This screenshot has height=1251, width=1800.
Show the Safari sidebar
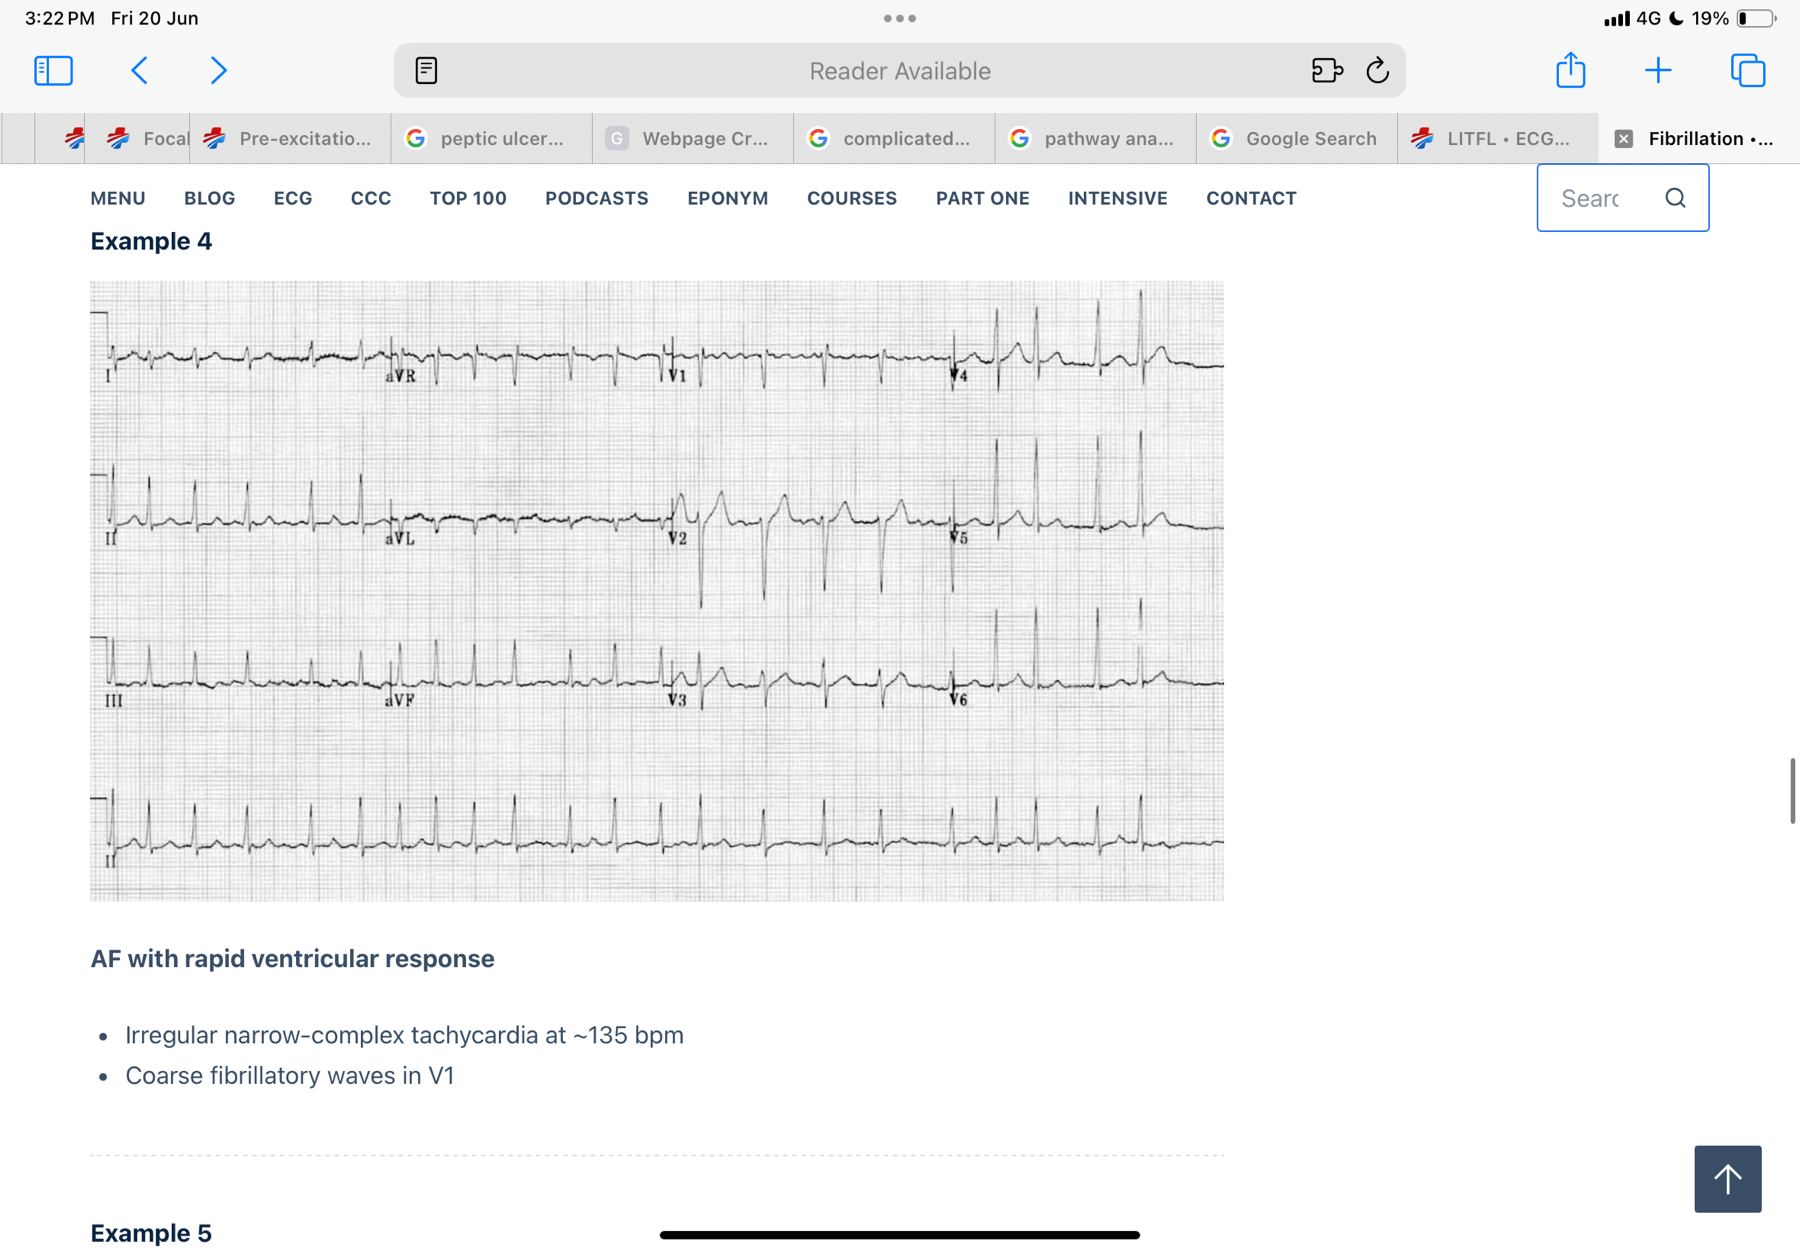click(x=53, y=70)
